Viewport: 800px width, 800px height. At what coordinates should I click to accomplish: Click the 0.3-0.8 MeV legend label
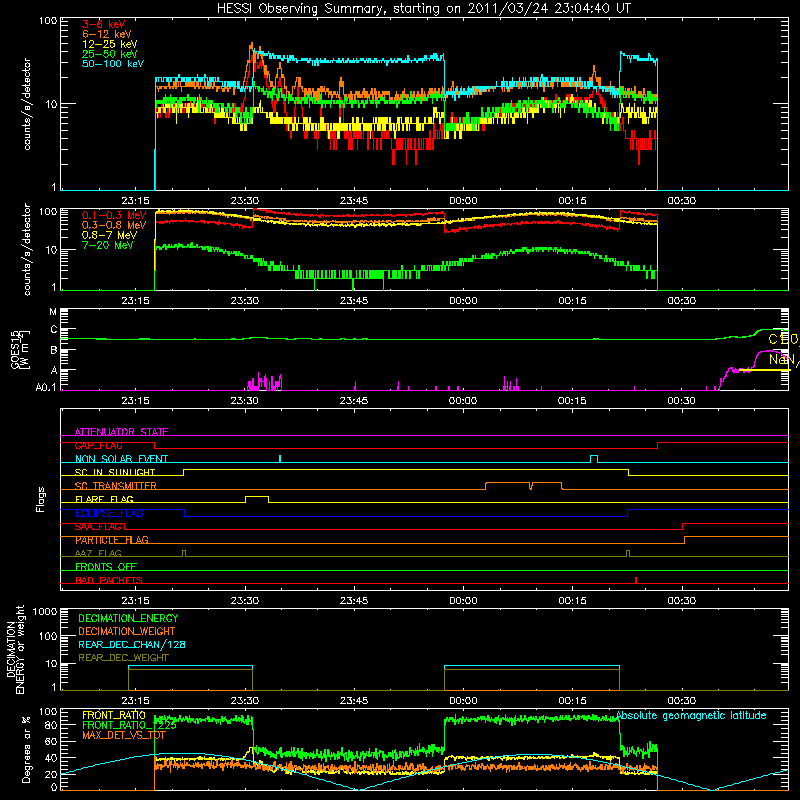pyautogui.click(x=114, y=225)
